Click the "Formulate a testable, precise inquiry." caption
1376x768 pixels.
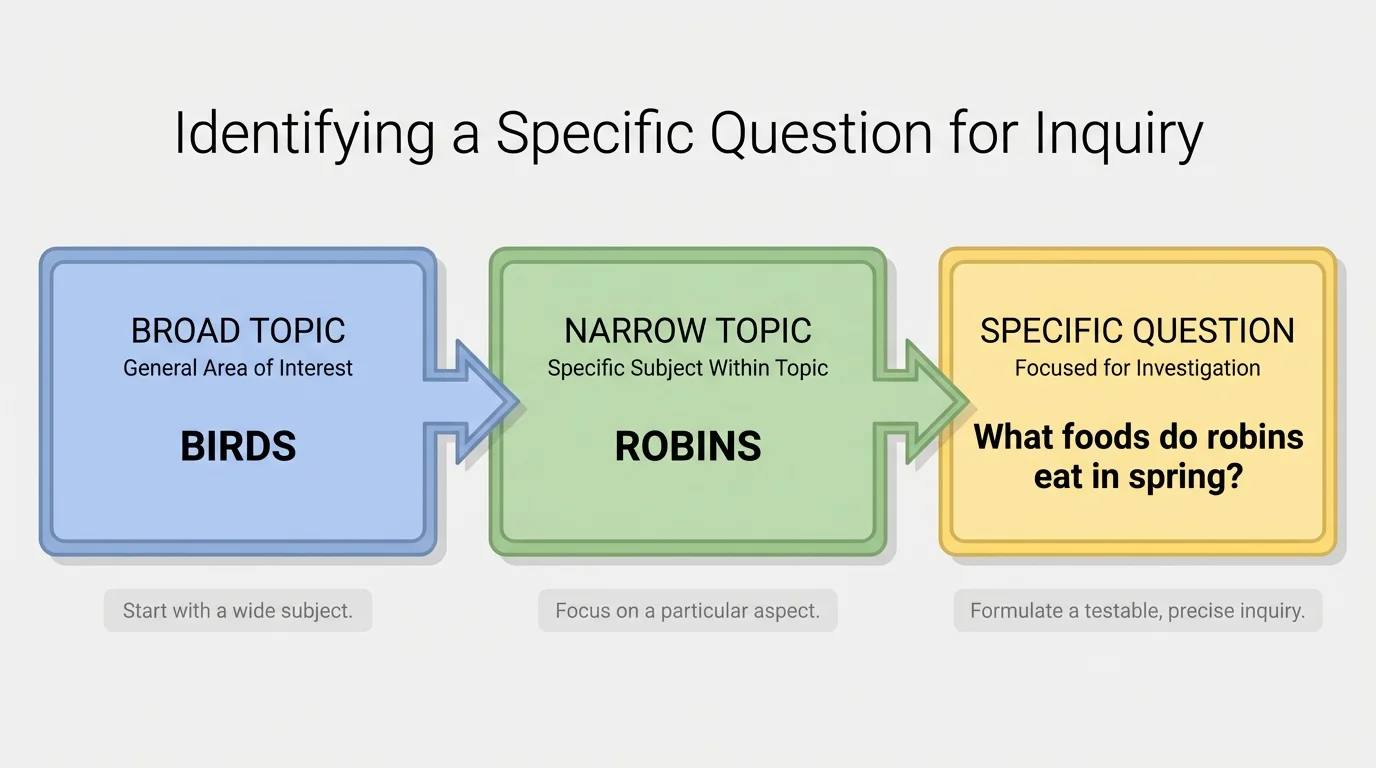(1137, 610)
